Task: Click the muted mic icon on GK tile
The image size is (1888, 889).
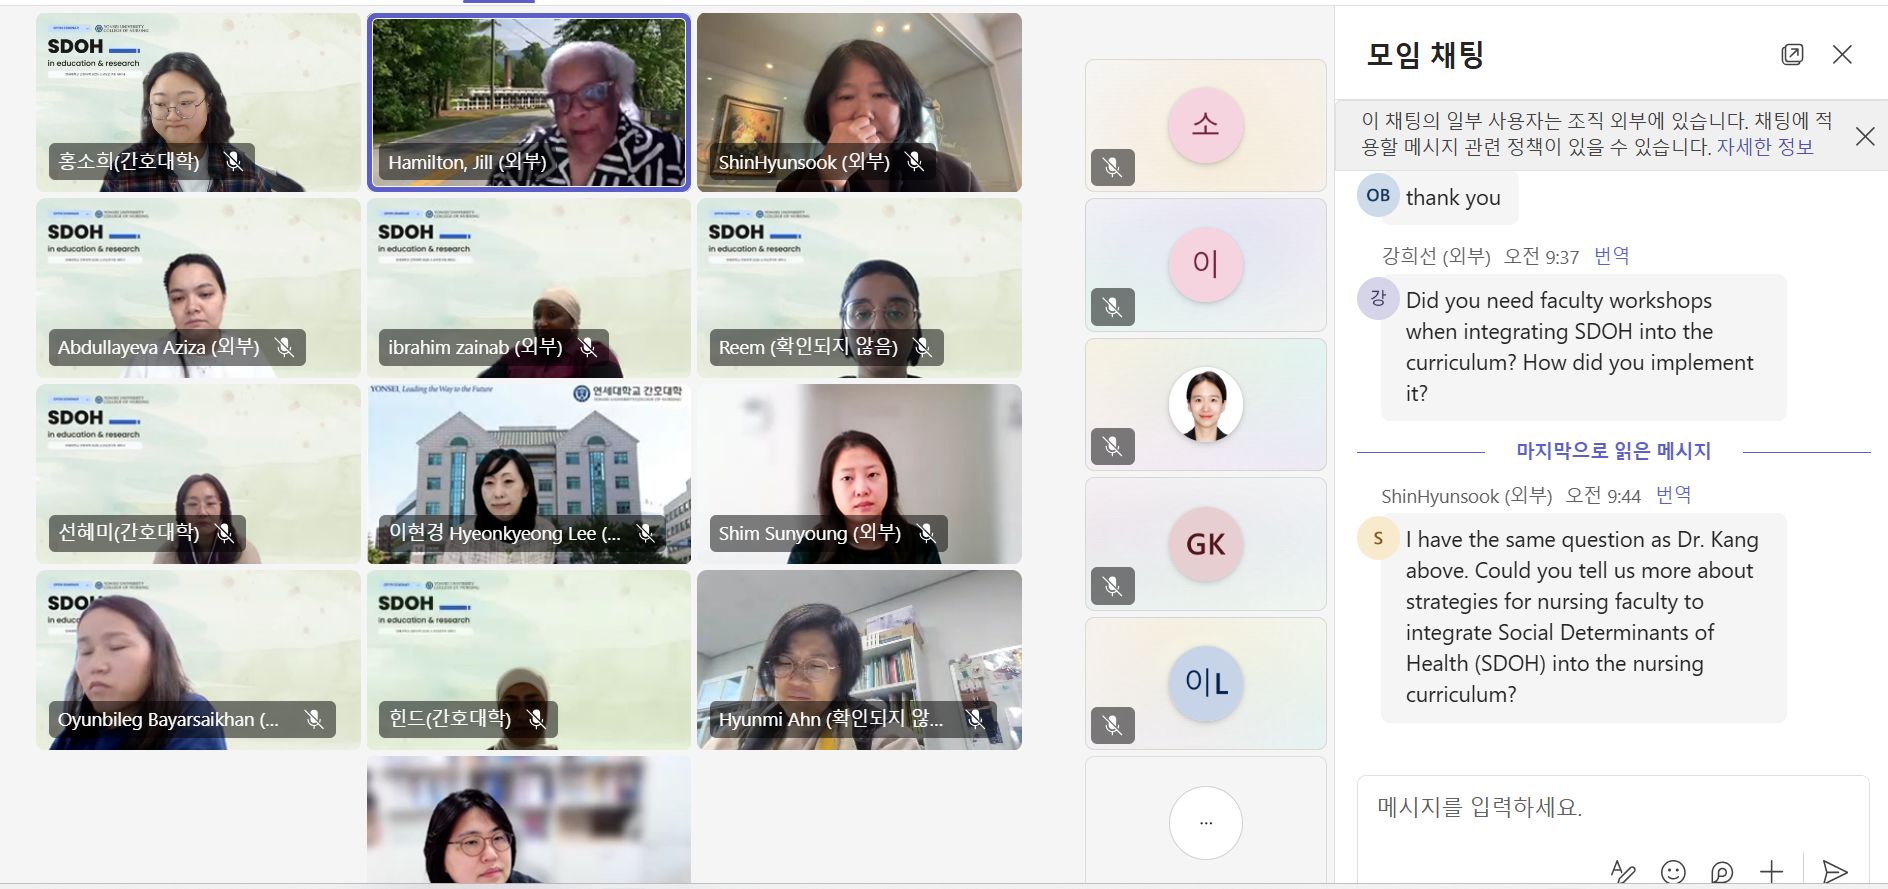Action: 1112,586
